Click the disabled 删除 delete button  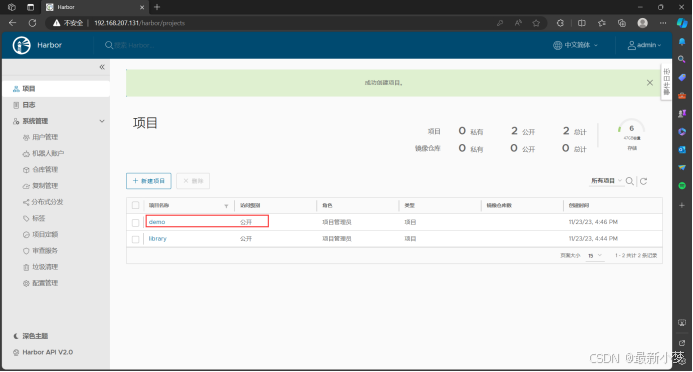pyautogui.click(x=193, y=181)
